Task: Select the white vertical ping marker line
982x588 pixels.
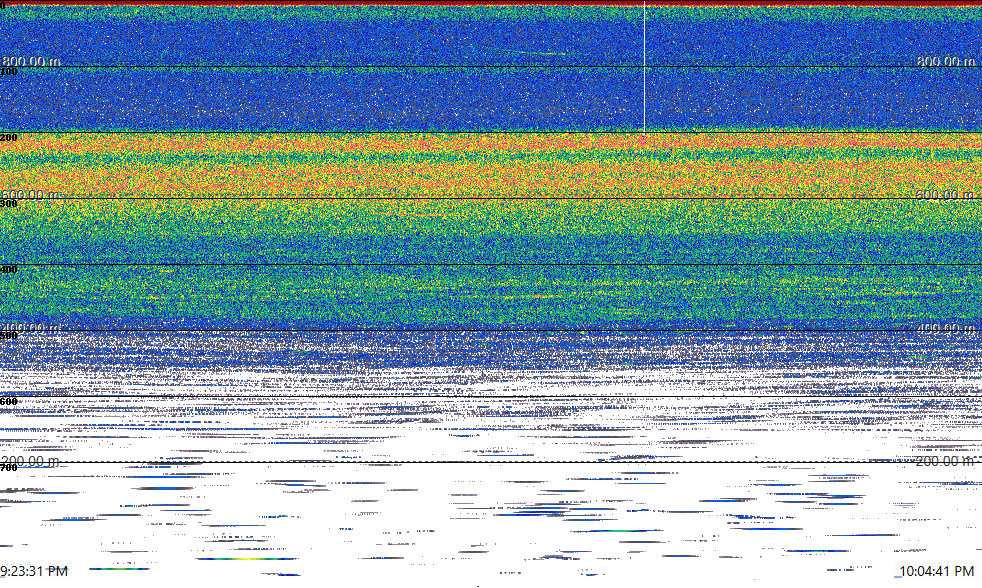Action: (x=644, y=66)
